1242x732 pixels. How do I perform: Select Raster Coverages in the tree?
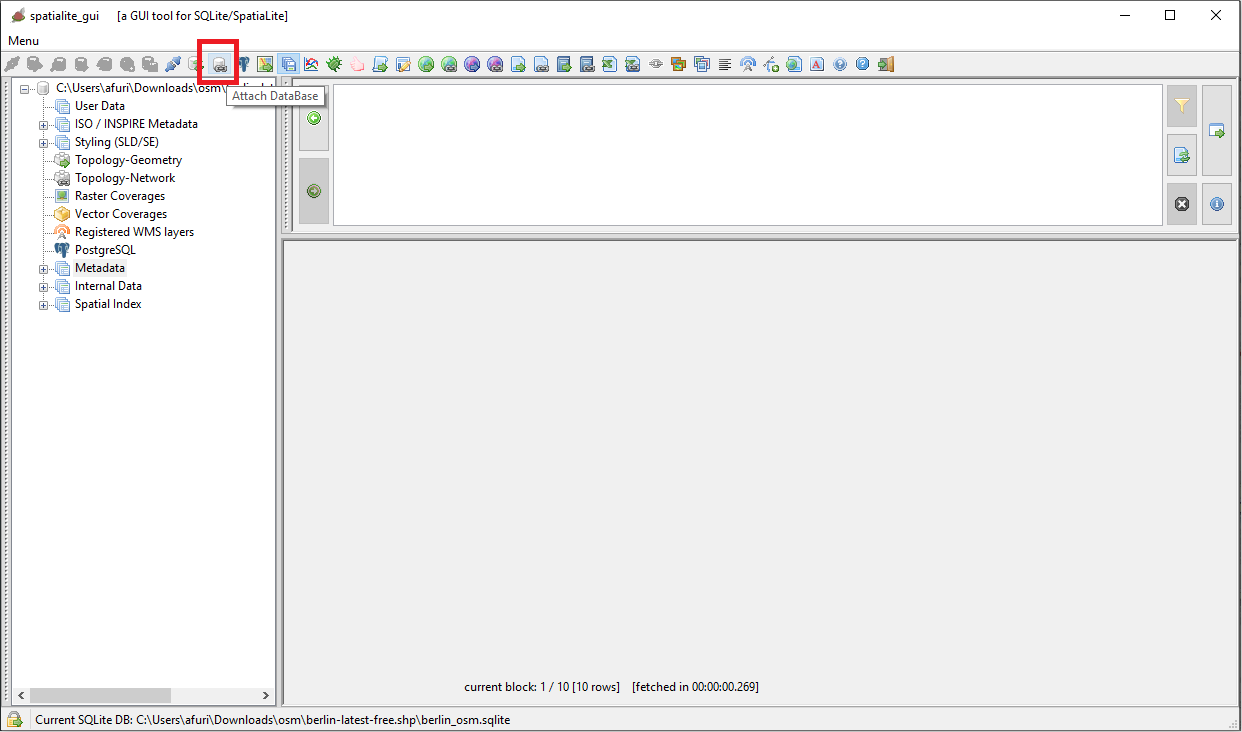(x=120, y=196)
